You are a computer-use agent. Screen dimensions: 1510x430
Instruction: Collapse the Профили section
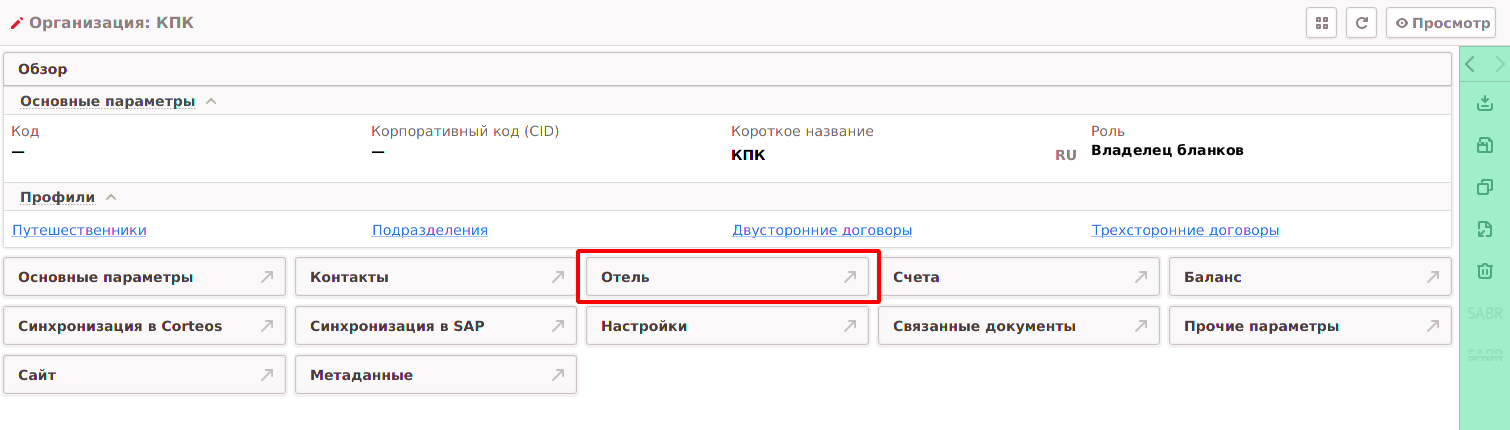coord(111,197)
